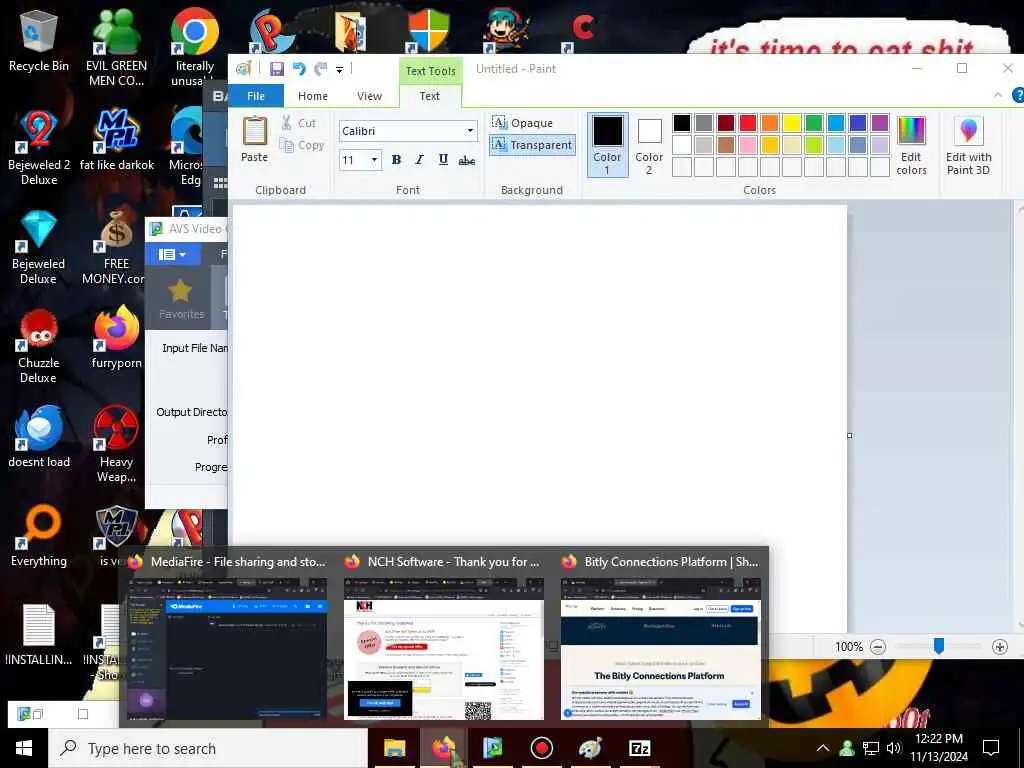Image resolution: width=1024 pixels, height=768 pixels.
Task: Click the Type here to search box
Action: (208, 748)
